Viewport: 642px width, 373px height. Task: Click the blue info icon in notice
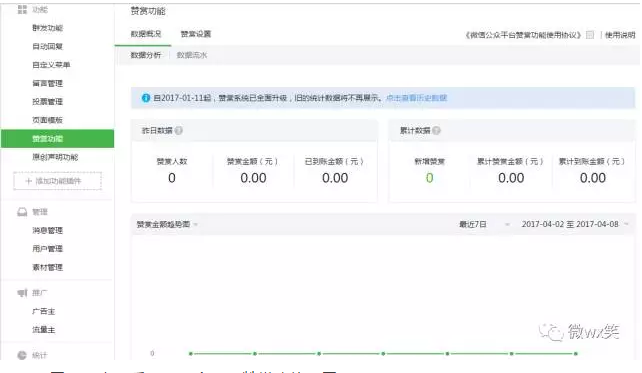click(146, 98)
